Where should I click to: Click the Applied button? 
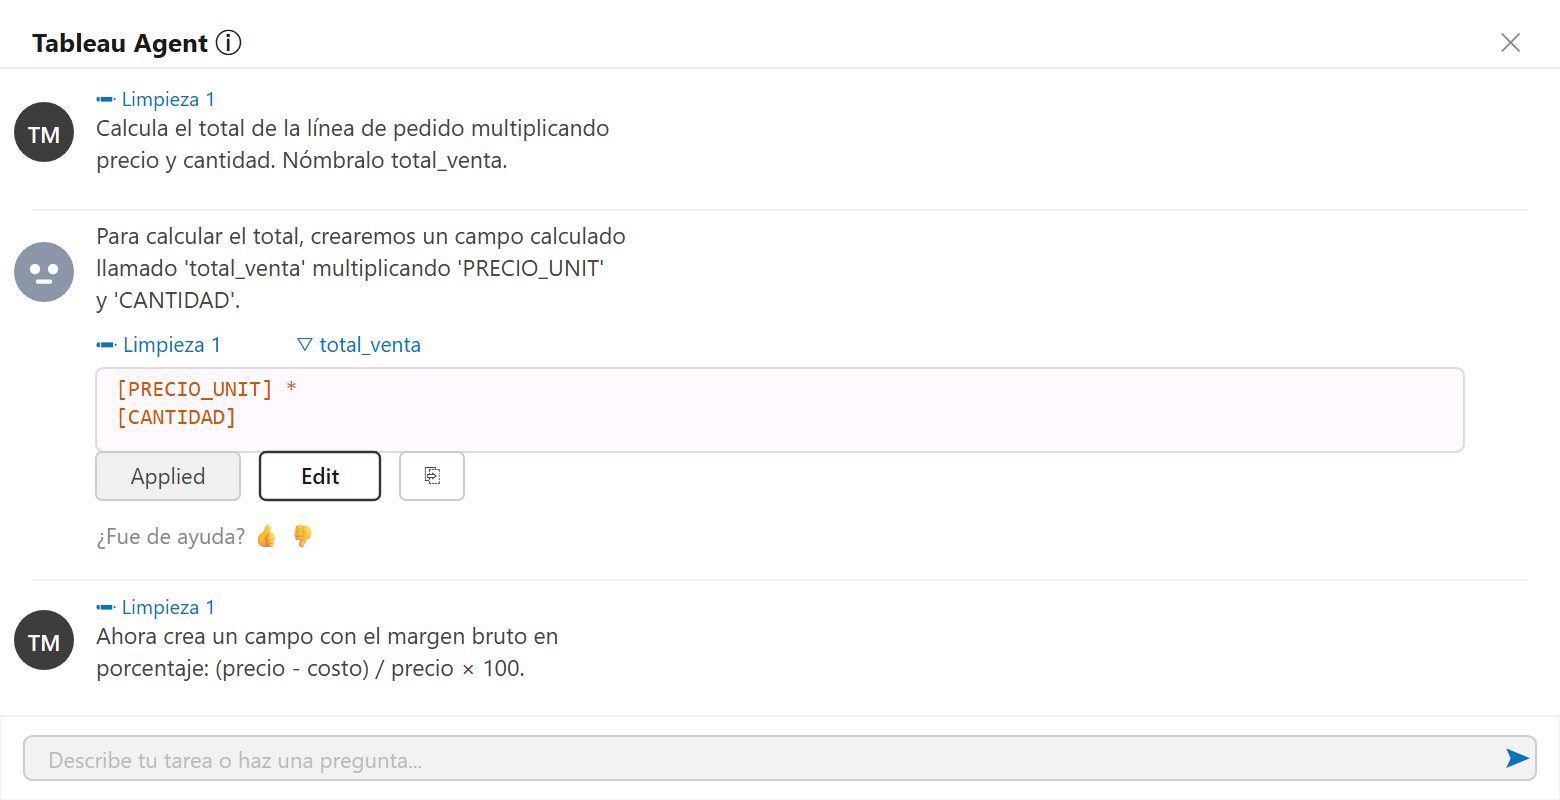point(168,476)
